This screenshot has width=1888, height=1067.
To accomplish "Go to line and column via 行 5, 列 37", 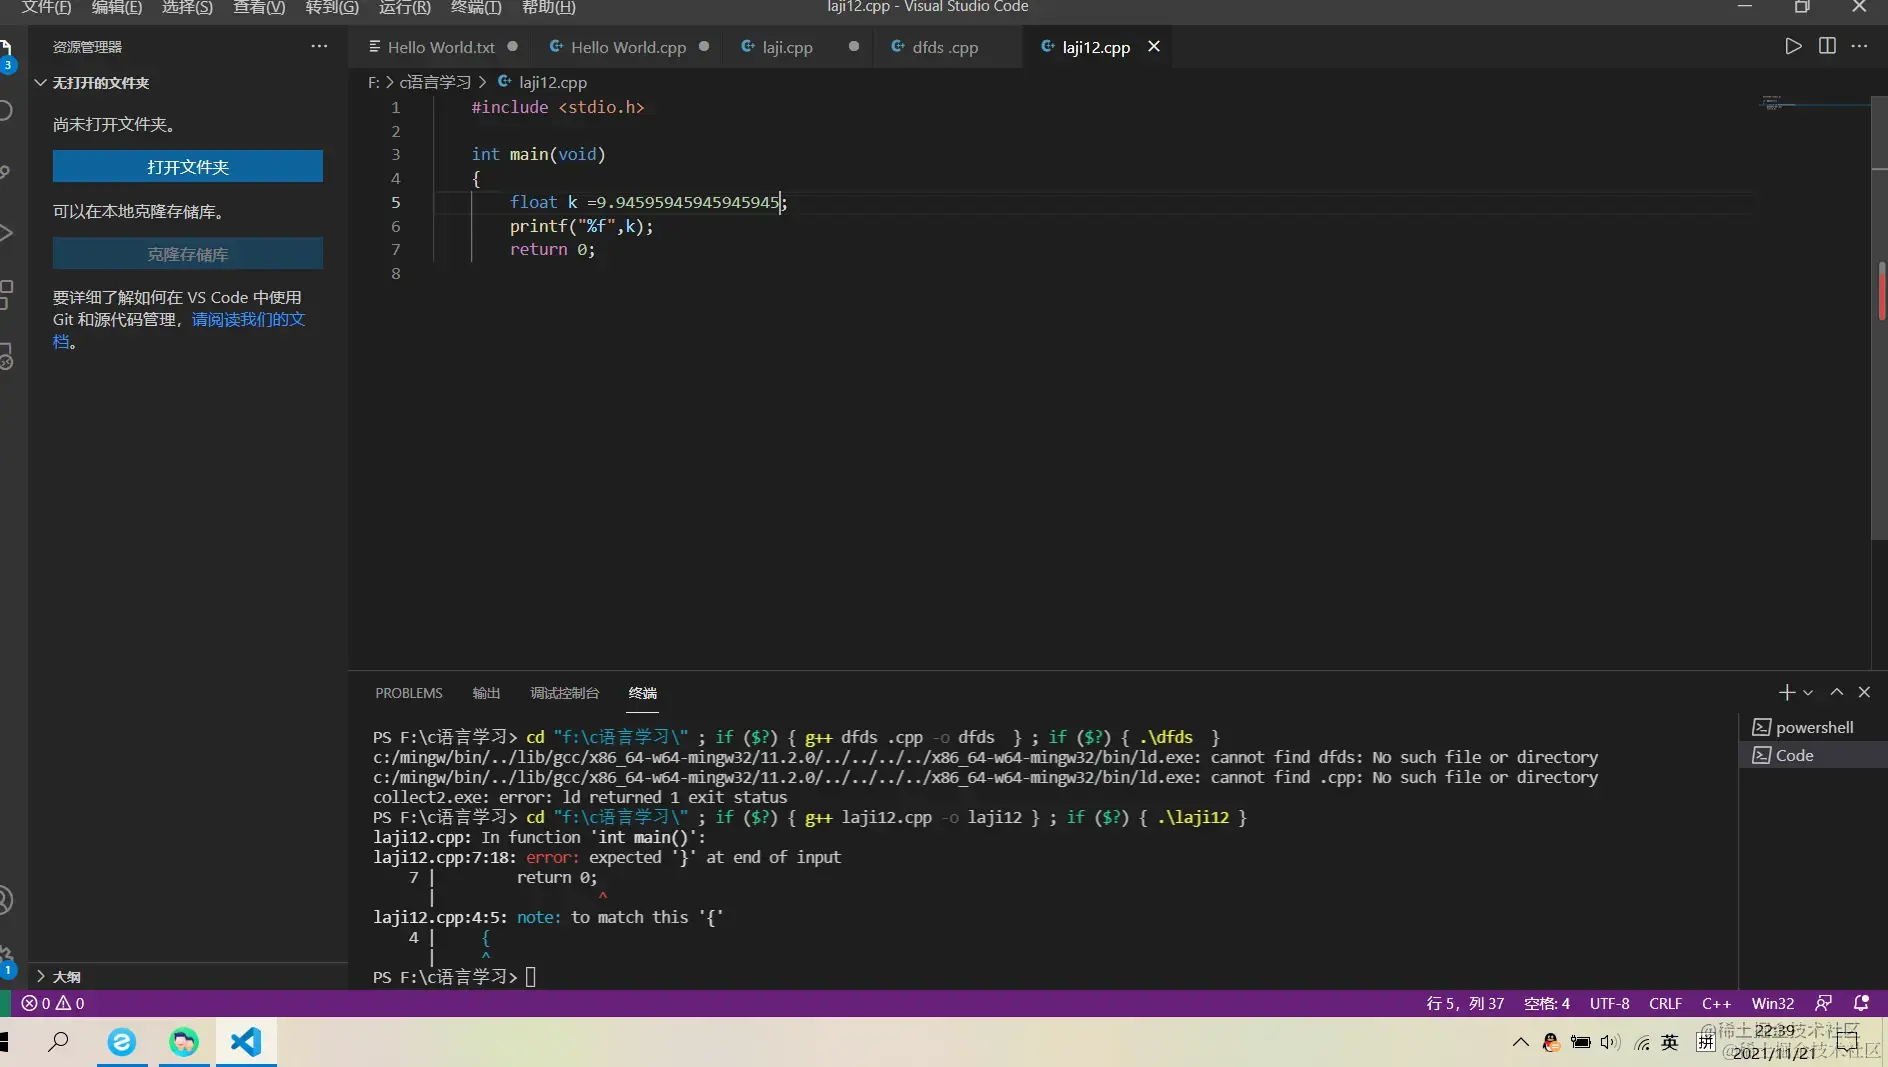I will click(x=1464, y=1003).
